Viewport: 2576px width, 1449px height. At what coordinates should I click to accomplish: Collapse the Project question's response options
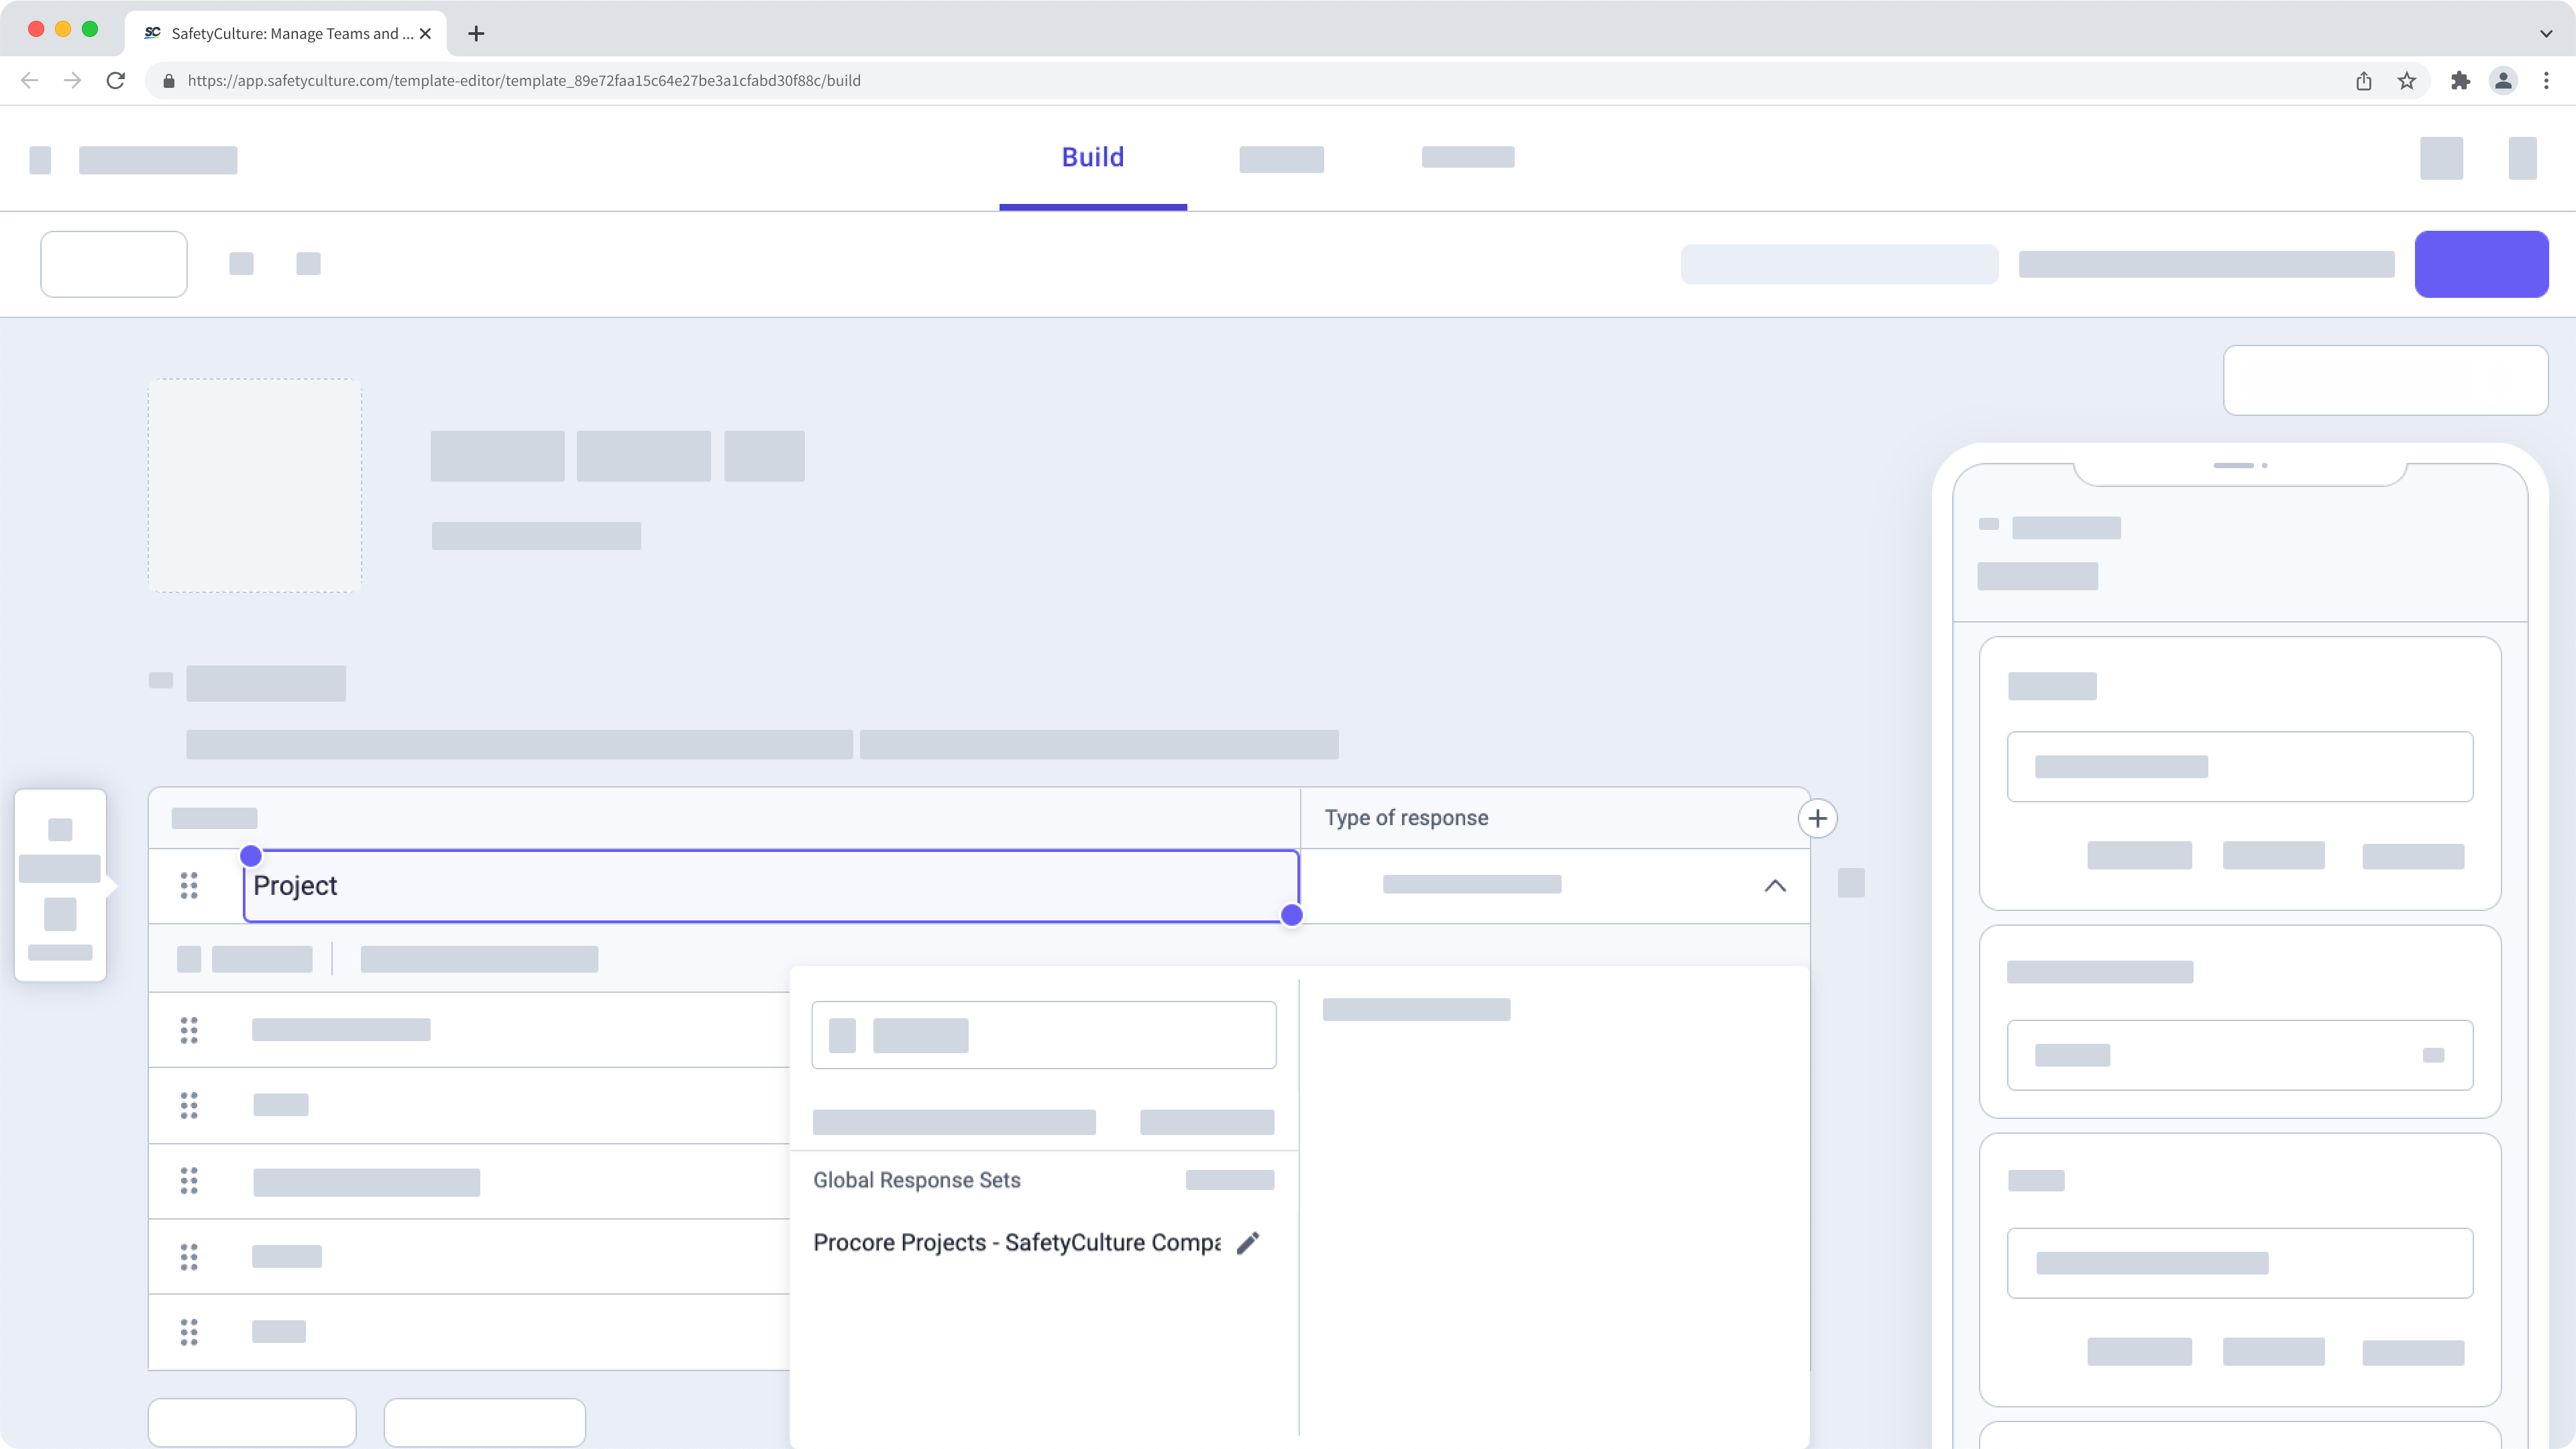click(1776, 885)
